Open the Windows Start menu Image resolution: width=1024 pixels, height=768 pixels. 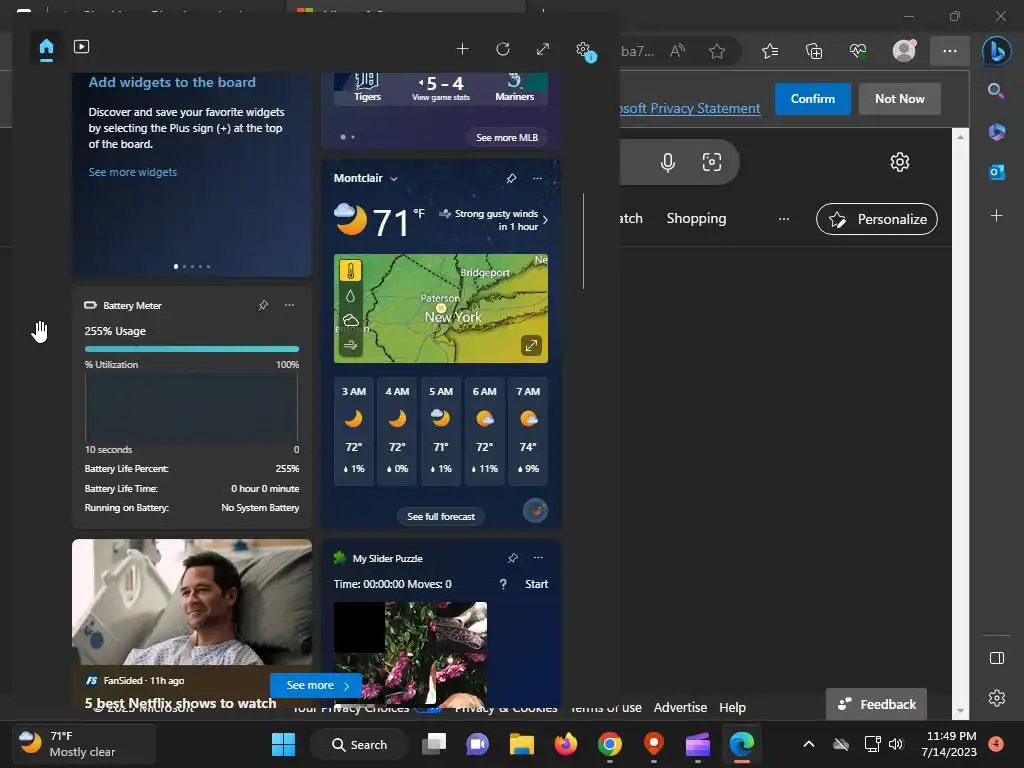pos(283,744)
